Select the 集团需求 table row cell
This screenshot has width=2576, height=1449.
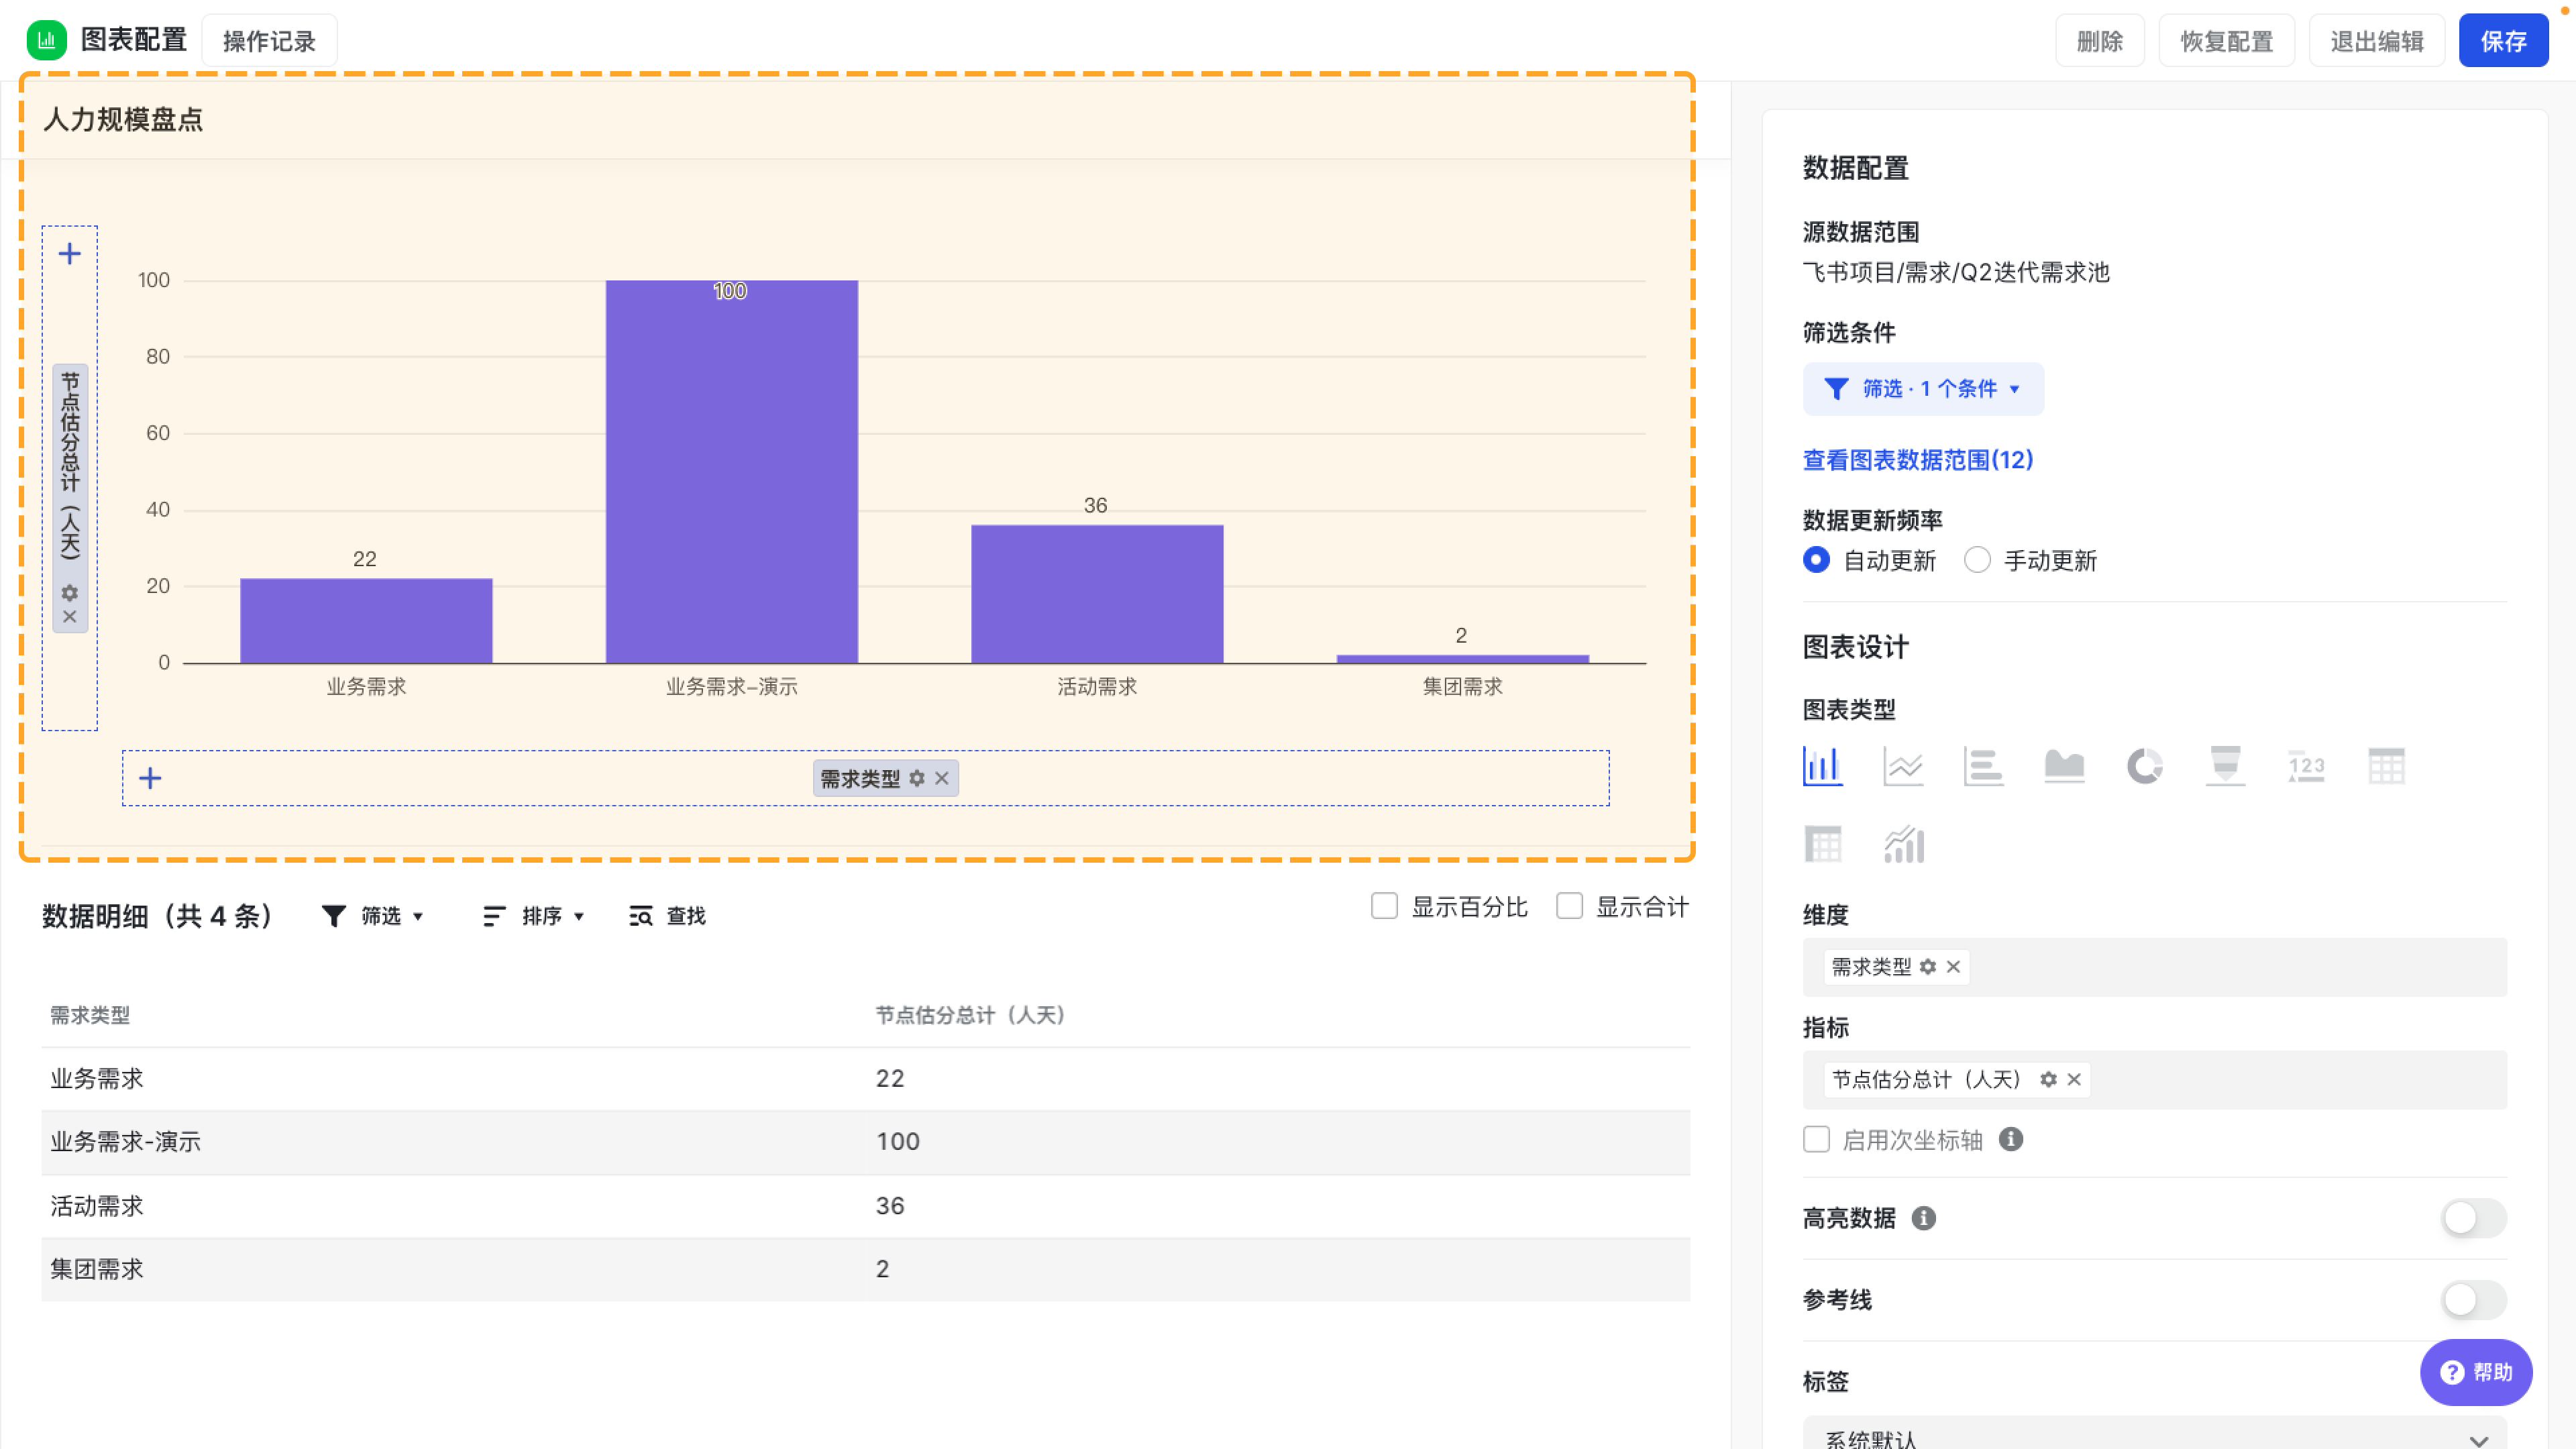coord(97,1269)
